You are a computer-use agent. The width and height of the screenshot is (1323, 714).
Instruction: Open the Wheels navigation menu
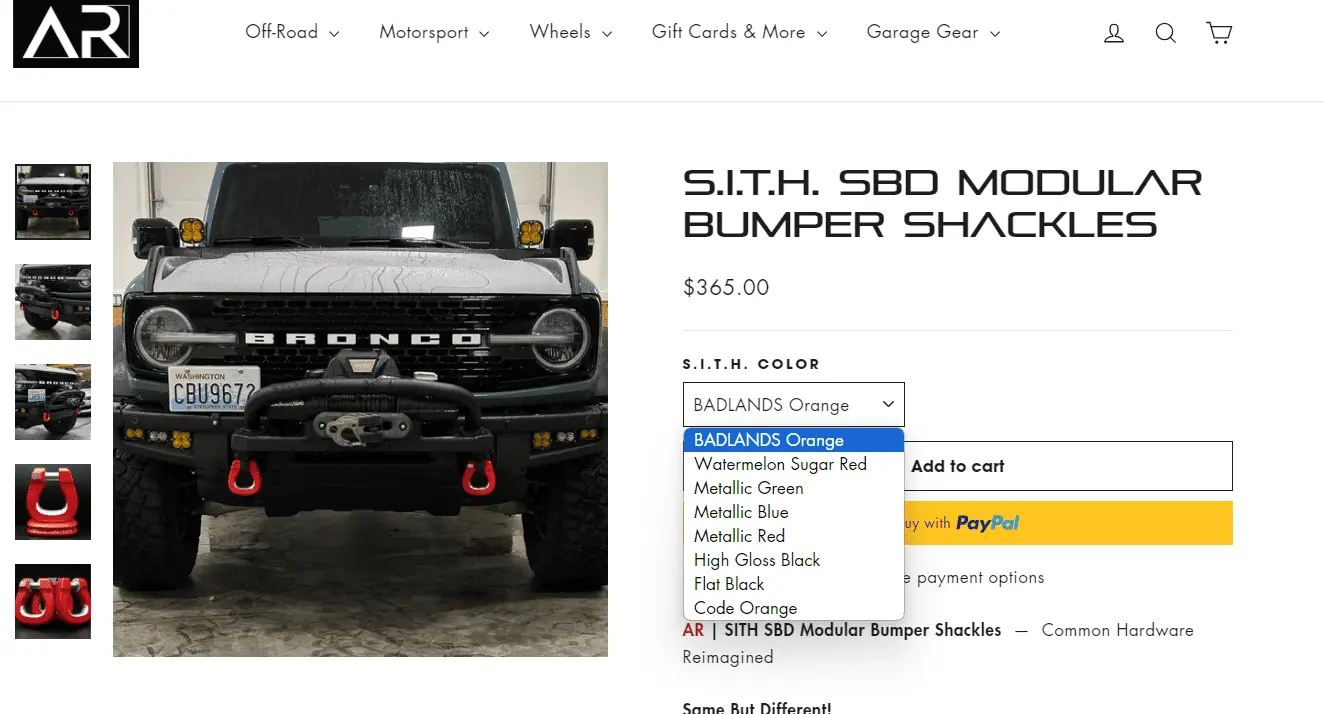tap(570, 32)
